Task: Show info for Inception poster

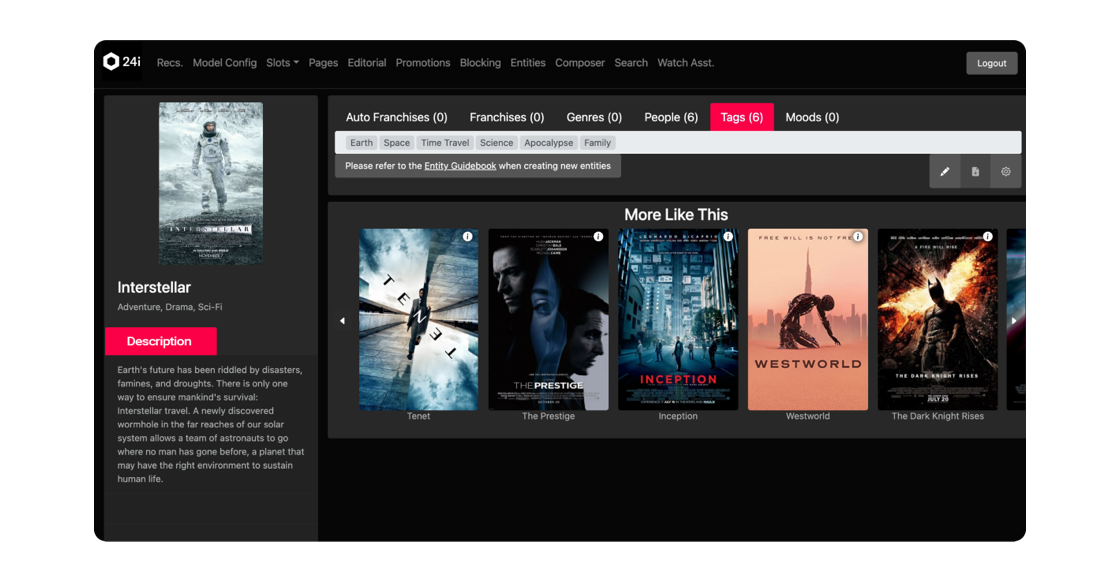Action: click(728, 237)
